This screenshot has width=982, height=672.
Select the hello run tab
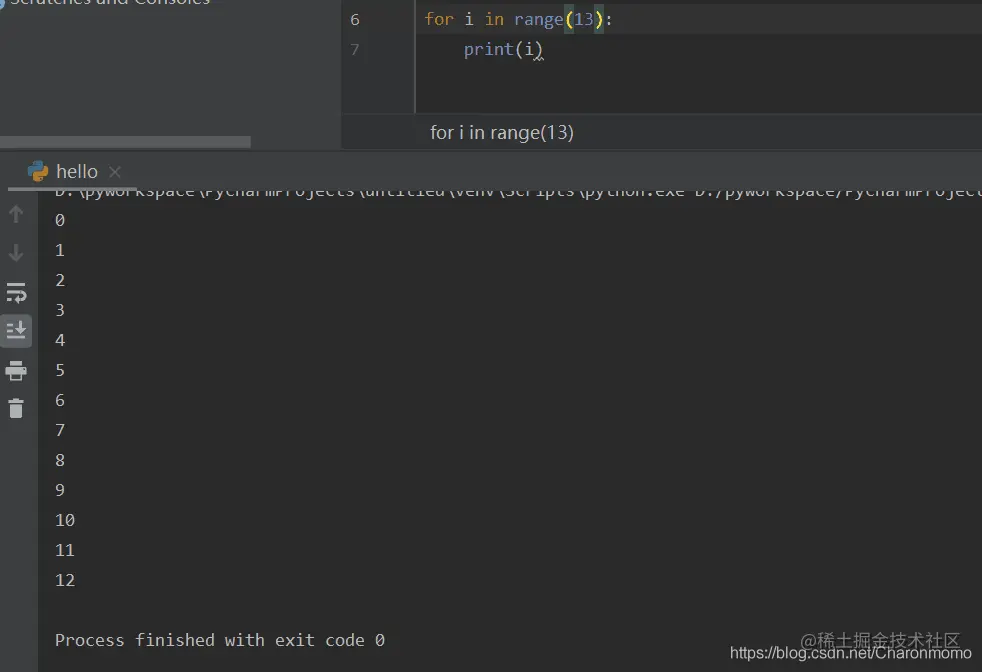73,172
